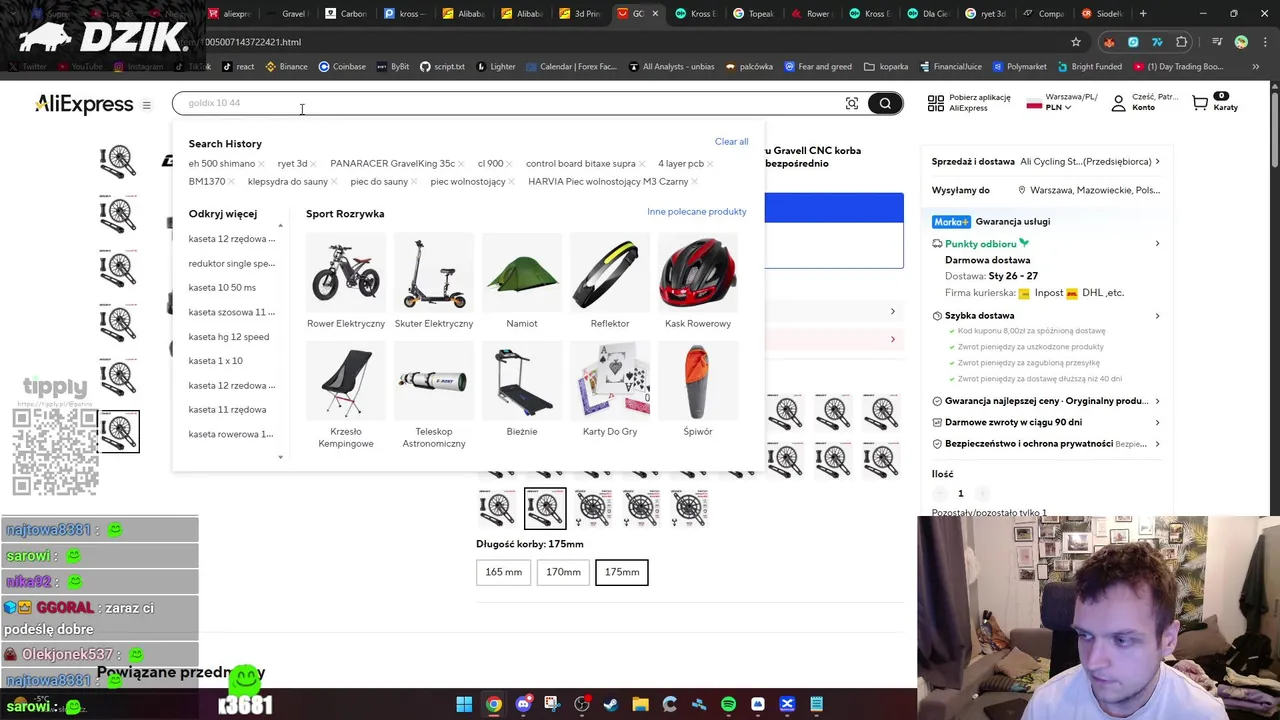The width and height of the screenshot is (1280, 720).
Task: Select 'HARVIA Piec wolnostojący M3 Czarny' history
Action: (608, 182)
